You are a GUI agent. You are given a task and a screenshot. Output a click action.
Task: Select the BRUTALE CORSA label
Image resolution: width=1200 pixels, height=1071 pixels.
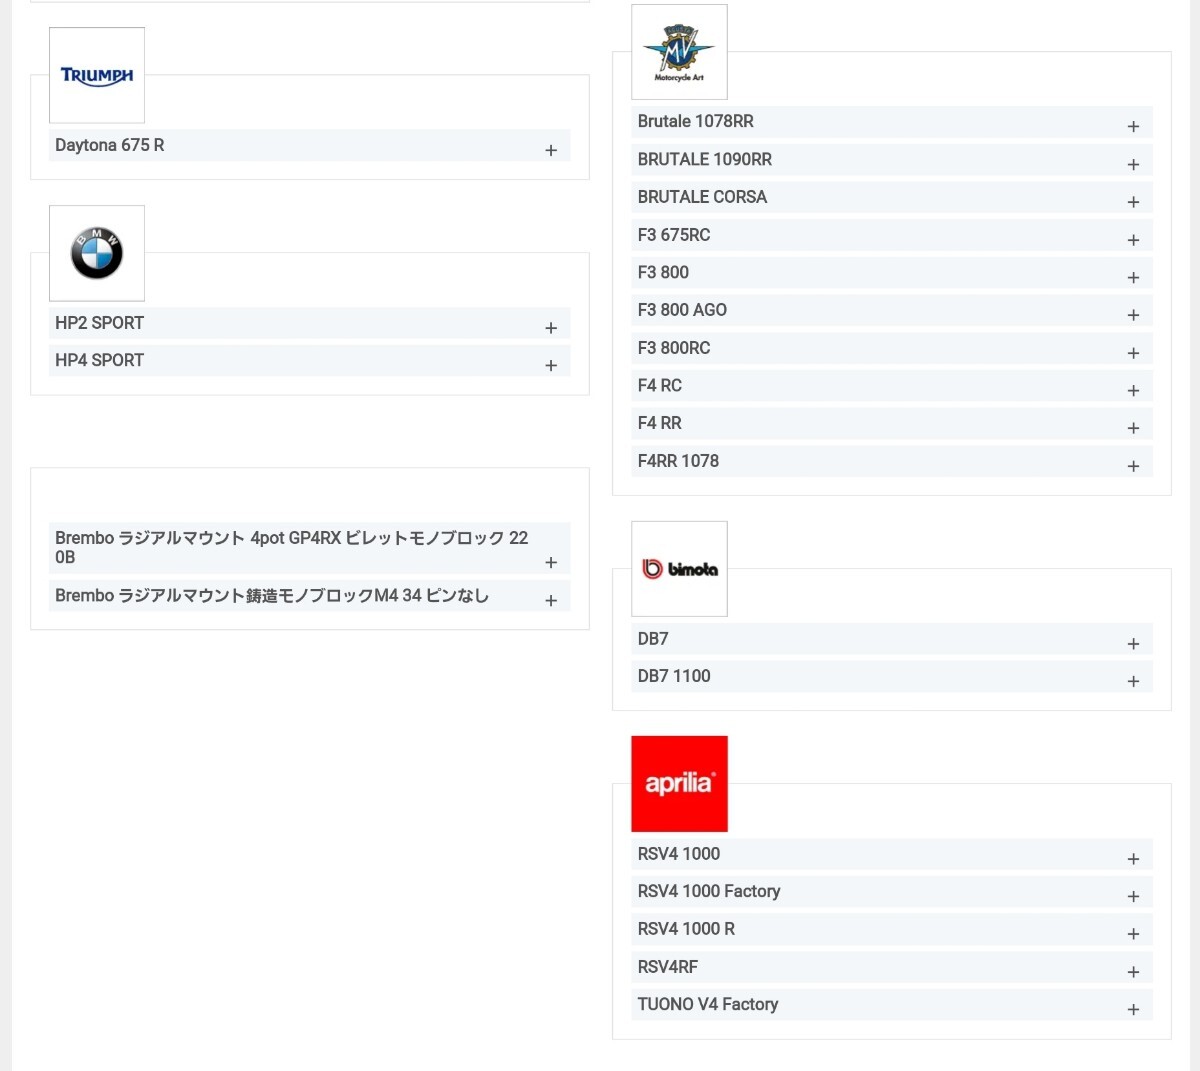pyautogui.click(x=702, y=197)
